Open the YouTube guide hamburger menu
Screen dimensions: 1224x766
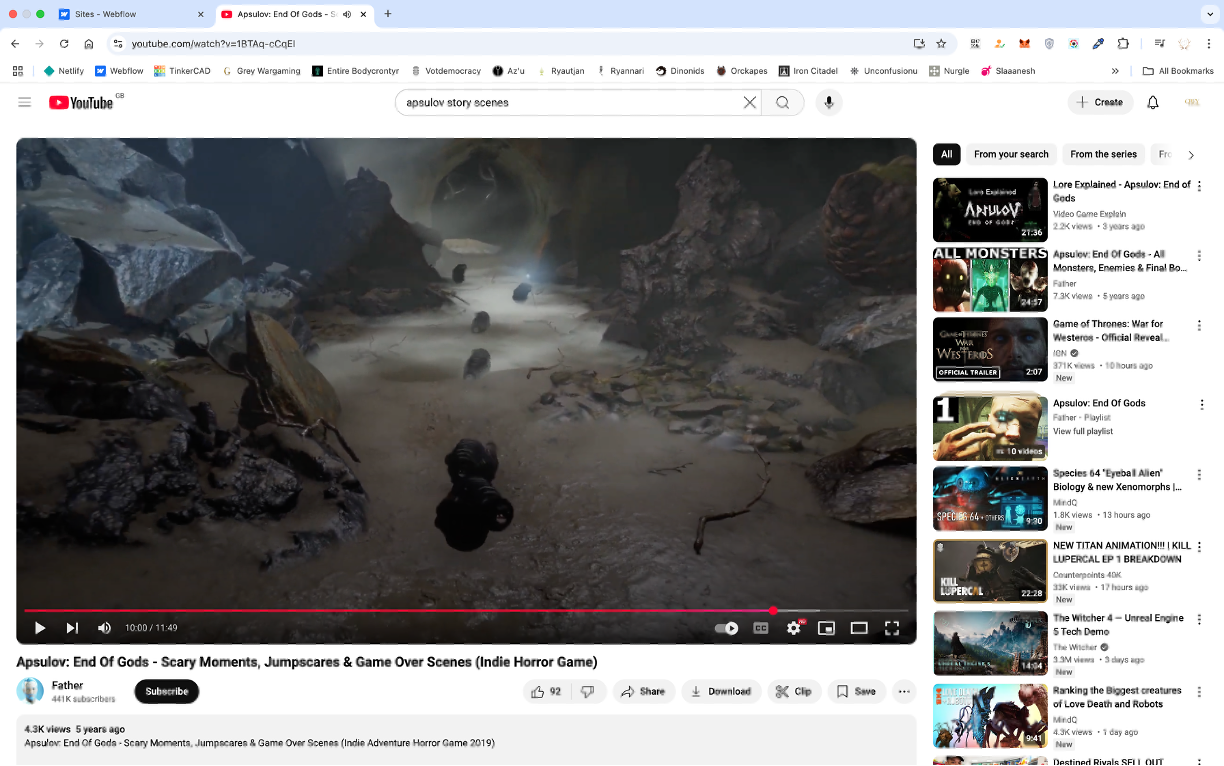[x=25, y=102]
